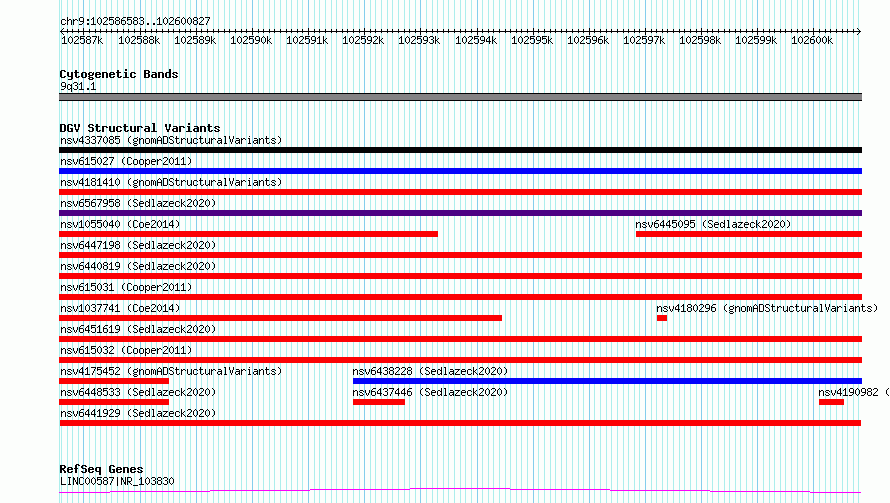
Task: Open the Cytogenetic Bands track title
Action: [119, 74]
